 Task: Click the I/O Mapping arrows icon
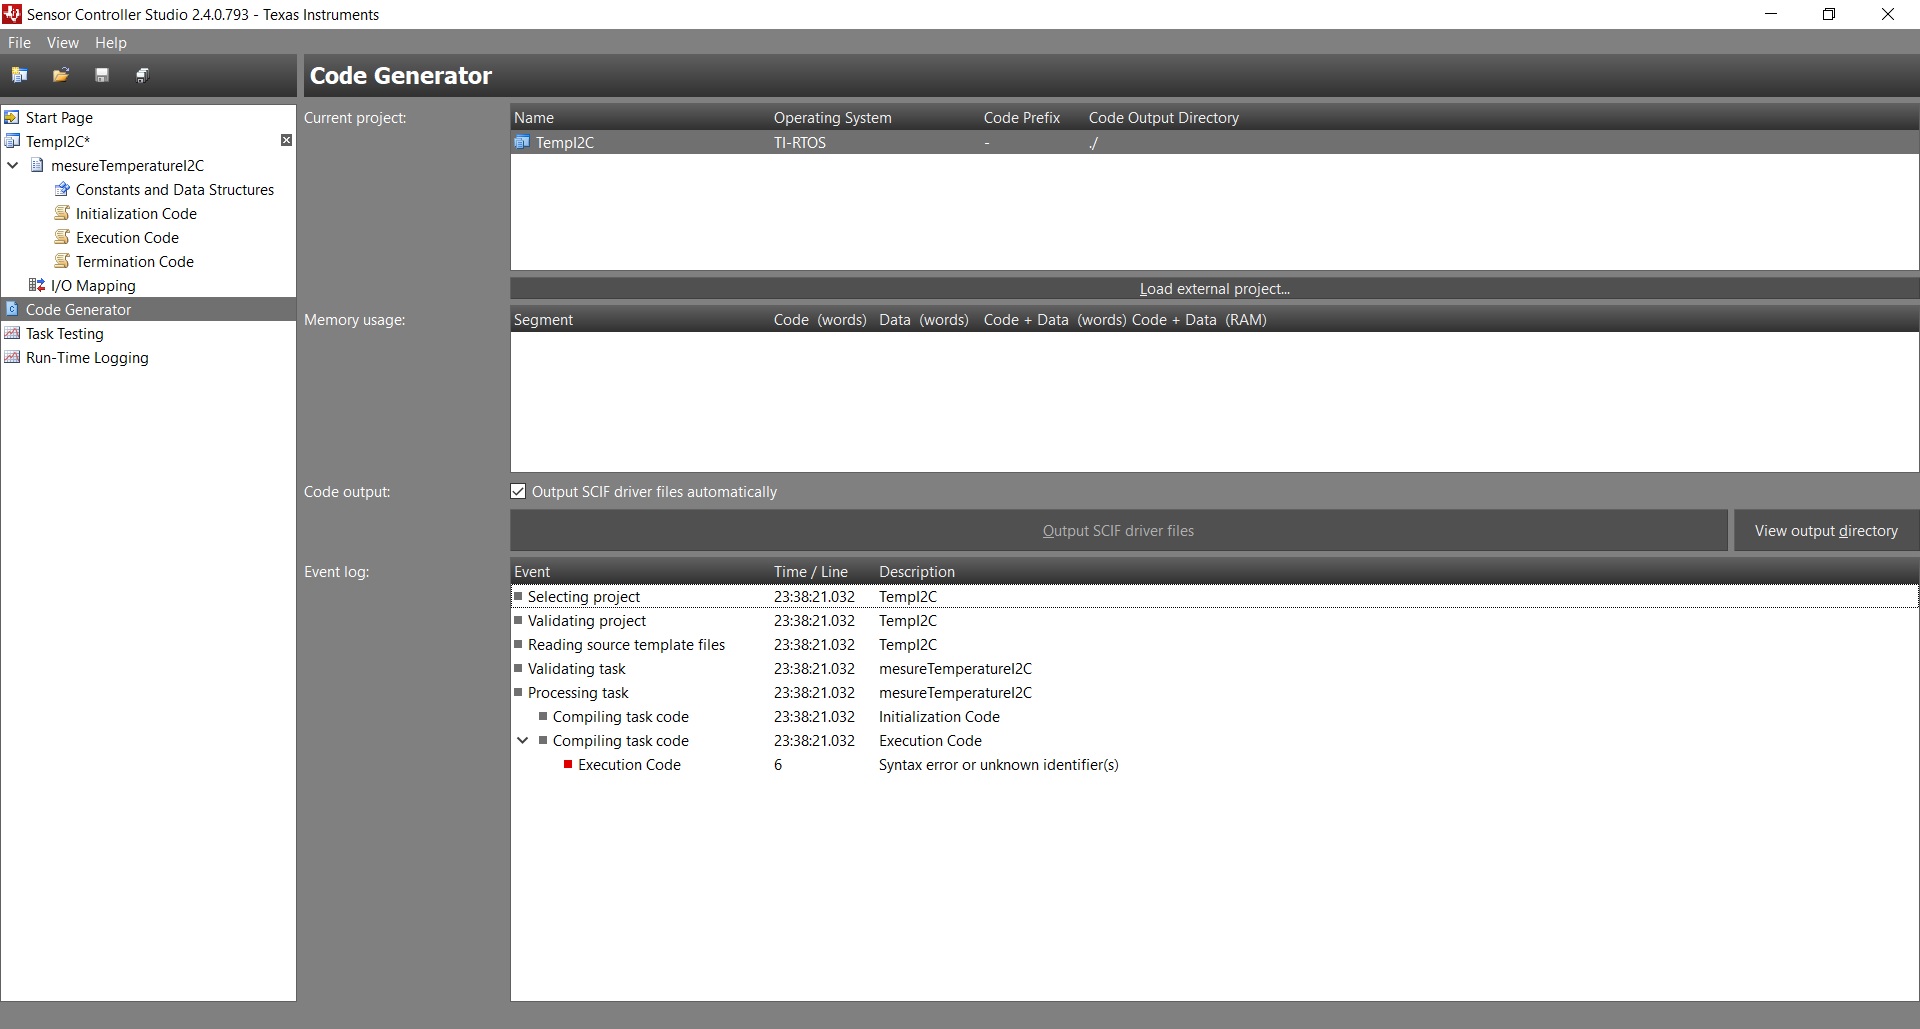click(38, 285)
